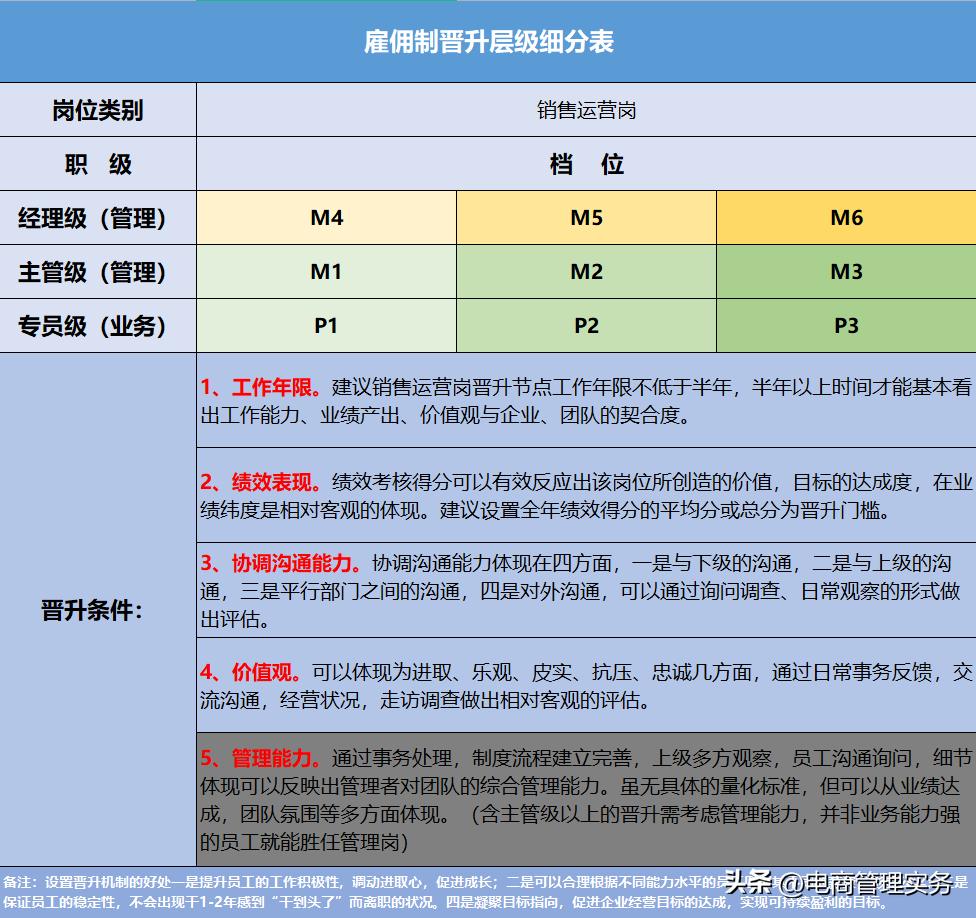Select the M5 grade cell
The height and width of the screenshot is (918, 976).
tap(586, 218)
